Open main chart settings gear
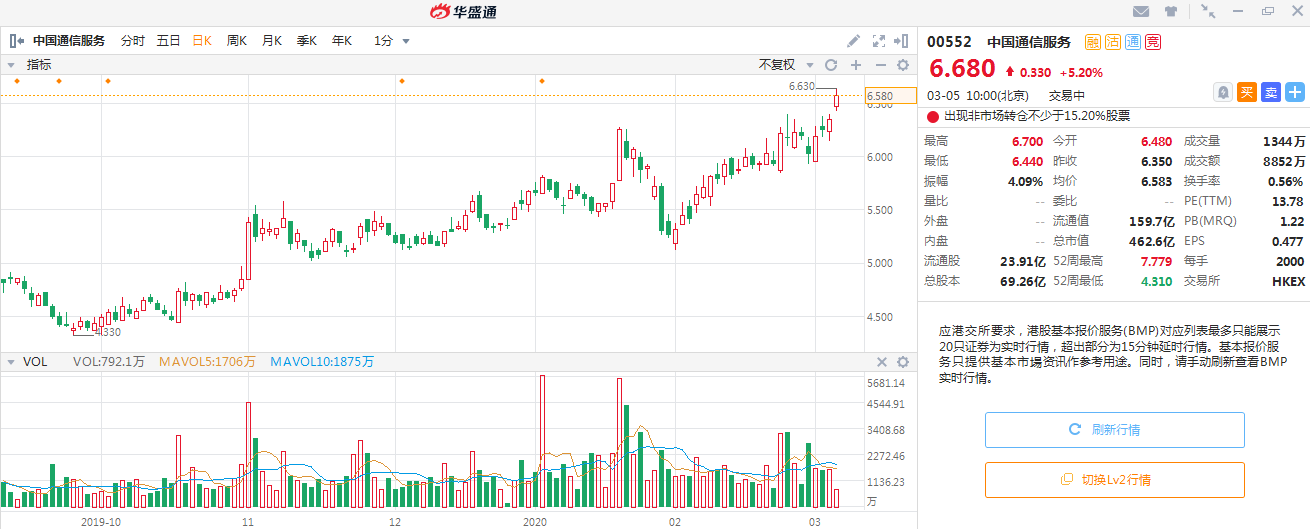Image resolution: width=1310 pixels, height=529 pixels. click(902, 65)
